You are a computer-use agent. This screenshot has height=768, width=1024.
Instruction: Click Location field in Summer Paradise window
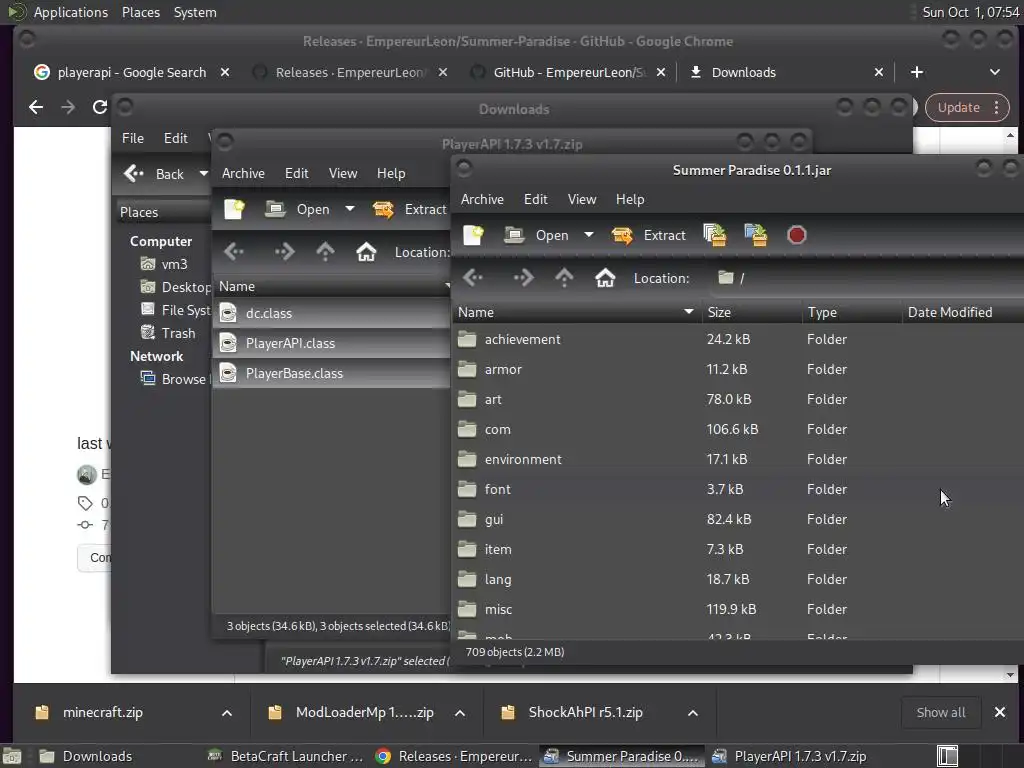867,278
